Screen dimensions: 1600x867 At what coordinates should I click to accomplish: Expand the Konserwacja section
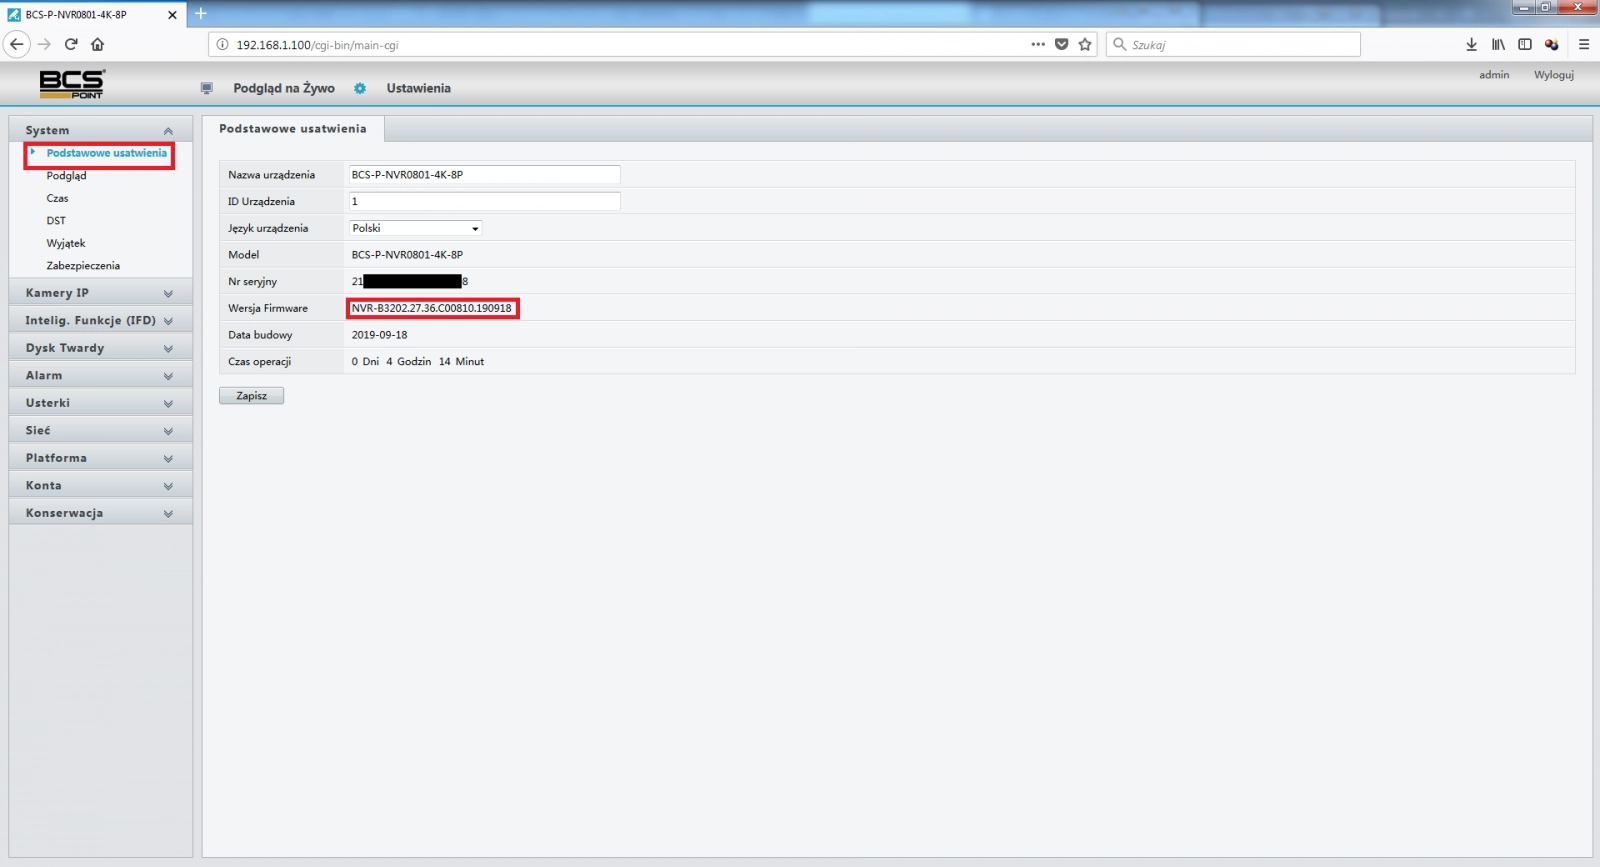point(100,513)
